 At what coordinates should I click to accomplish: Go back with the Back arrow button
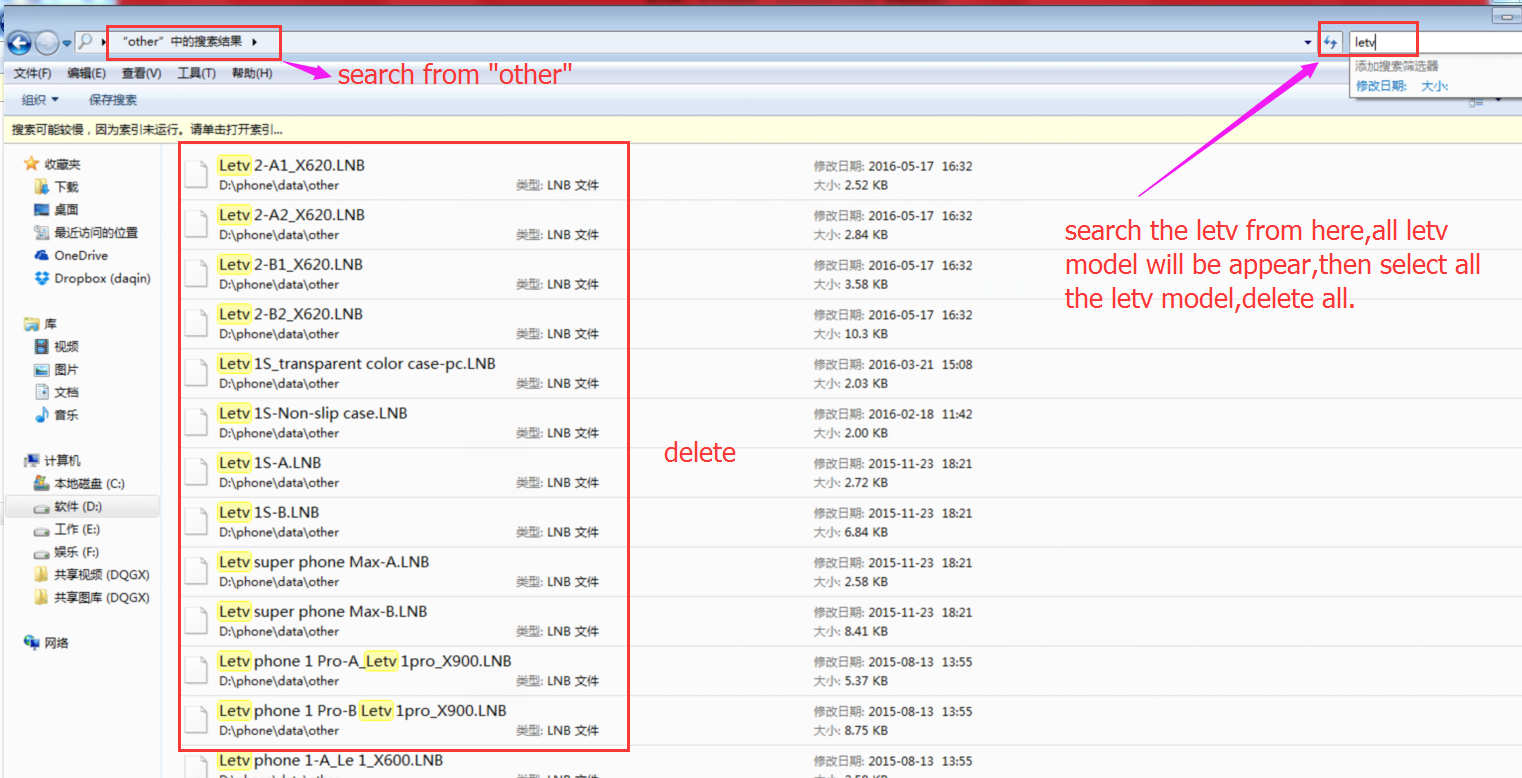tap(19, 43)
